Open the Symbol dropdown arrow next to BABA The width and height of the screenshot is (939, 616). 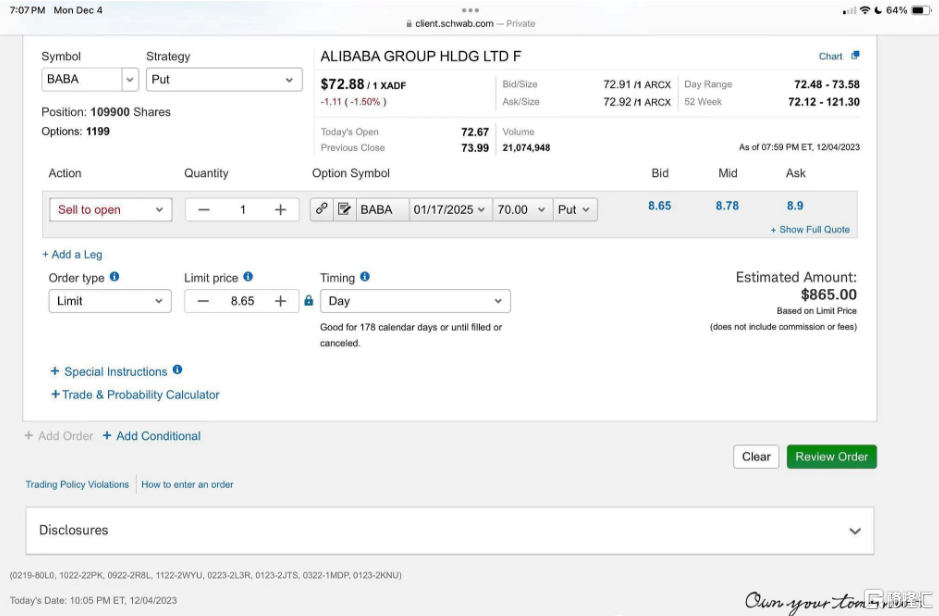pyautogui.click(x=130, y=80)
